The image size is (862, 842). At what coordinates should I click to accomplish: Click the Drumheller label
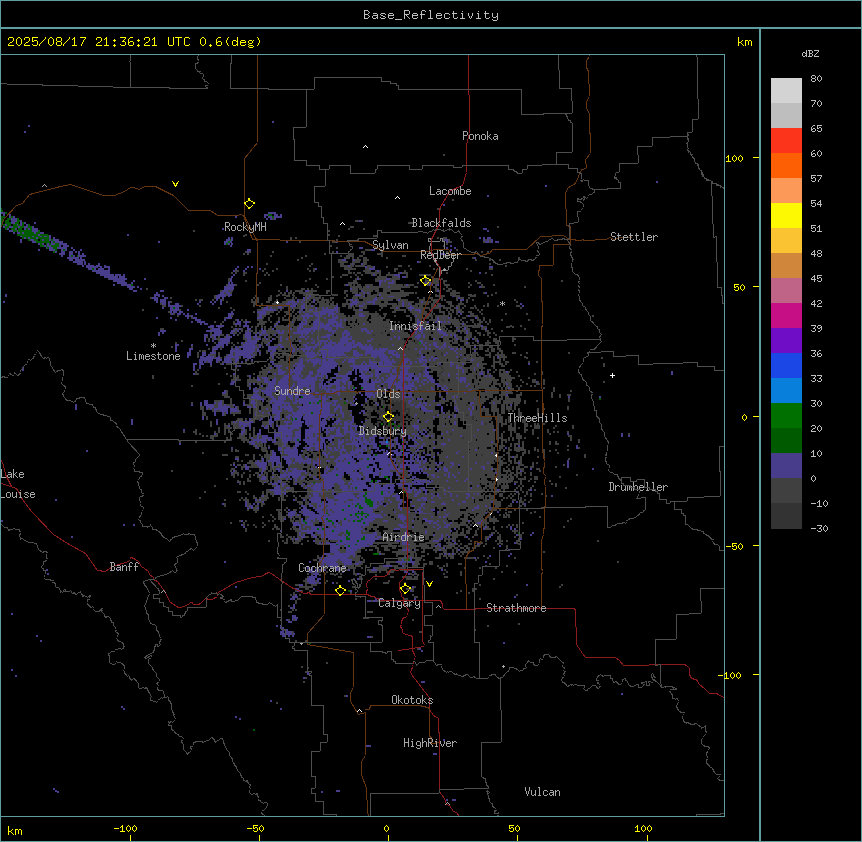click(x=638, y=487)
